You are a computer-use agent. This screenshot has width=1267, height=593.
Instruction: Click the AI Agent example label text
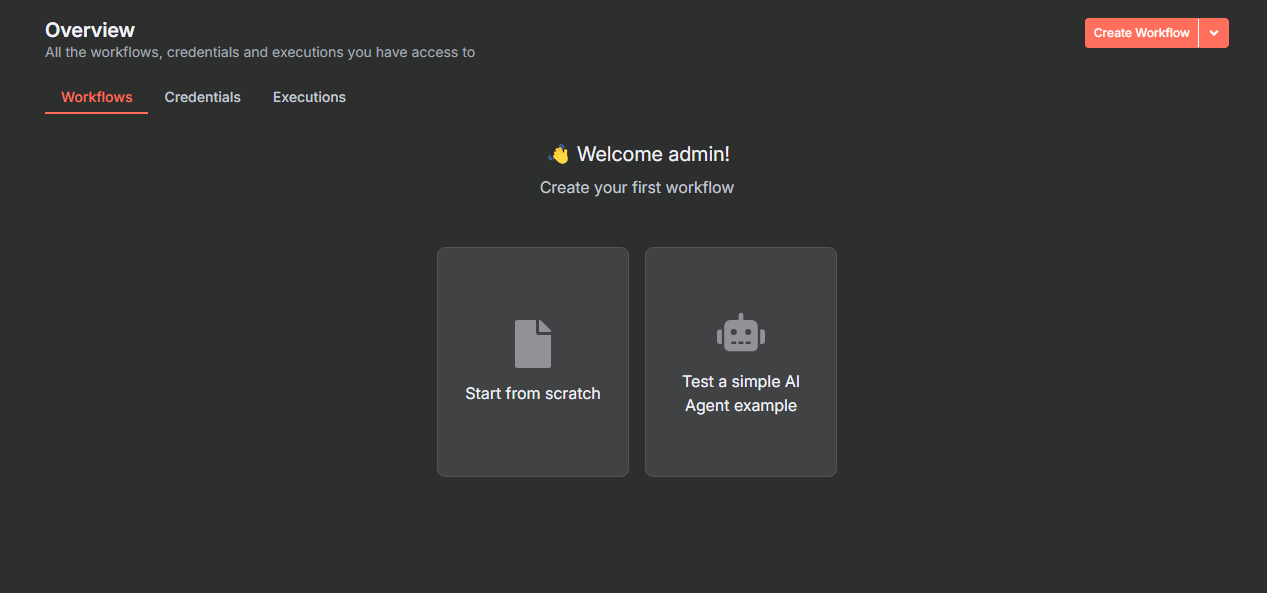741,394
